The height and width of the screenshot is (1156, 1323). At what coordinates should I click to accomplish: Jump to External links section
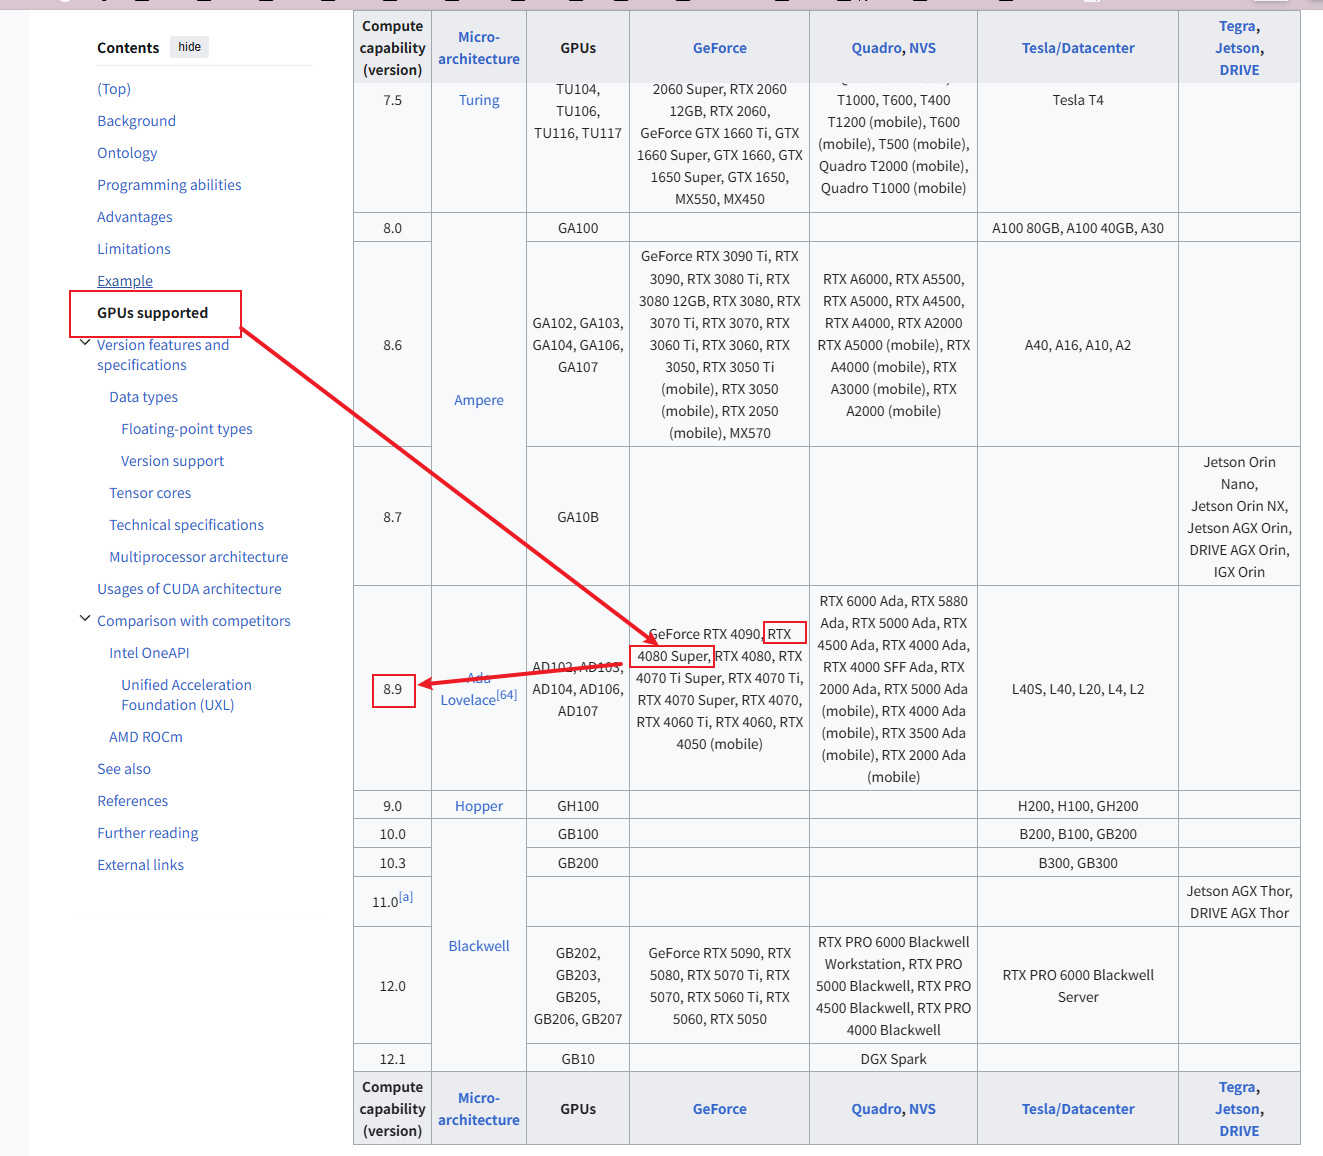(x=140, y=865)
